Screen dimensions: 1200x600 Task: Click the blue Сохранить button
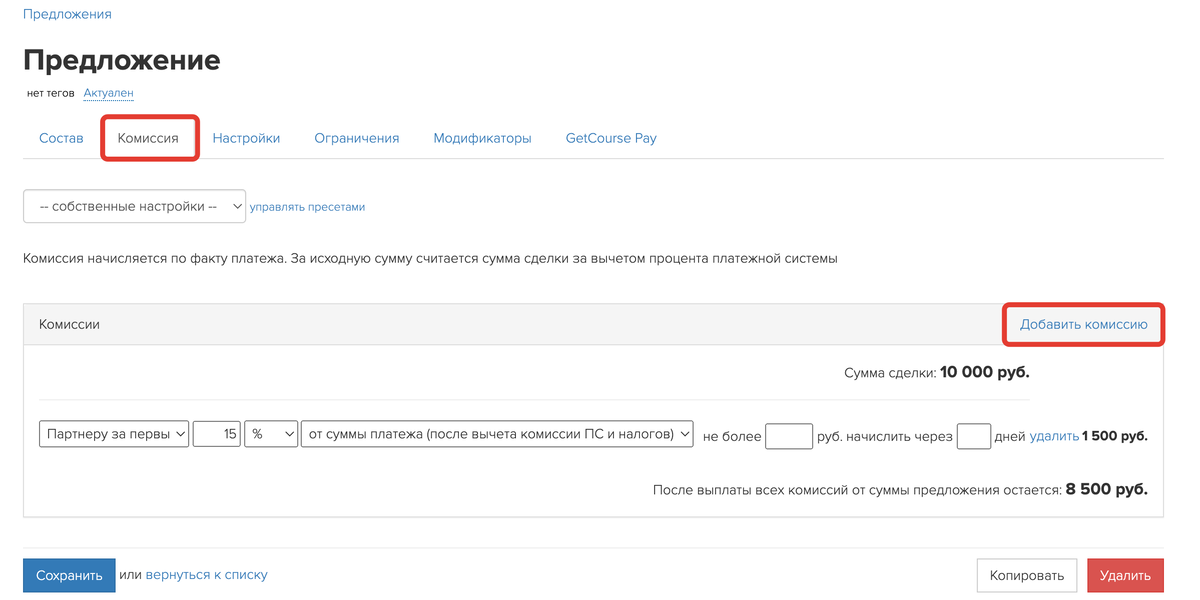(69, 575)
